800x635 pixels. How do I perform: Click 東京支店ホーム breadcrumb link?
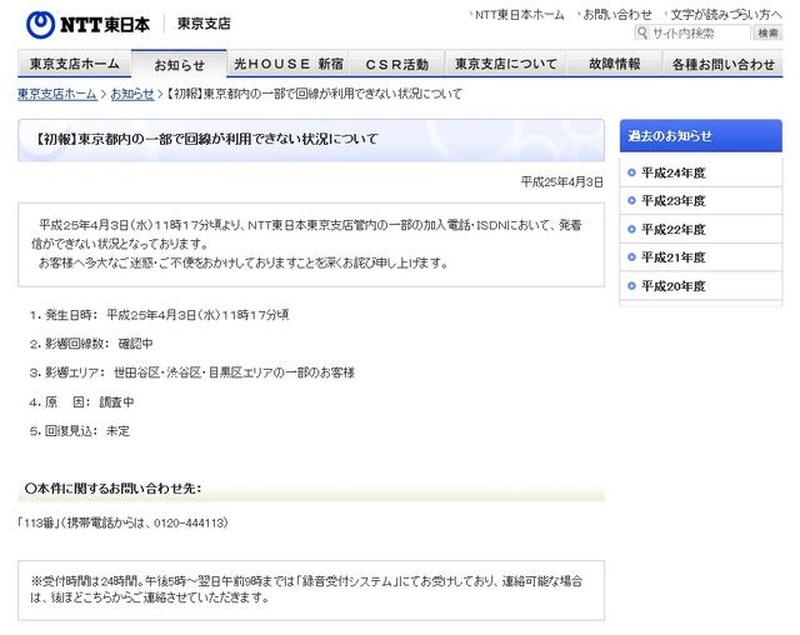(57, 94)
